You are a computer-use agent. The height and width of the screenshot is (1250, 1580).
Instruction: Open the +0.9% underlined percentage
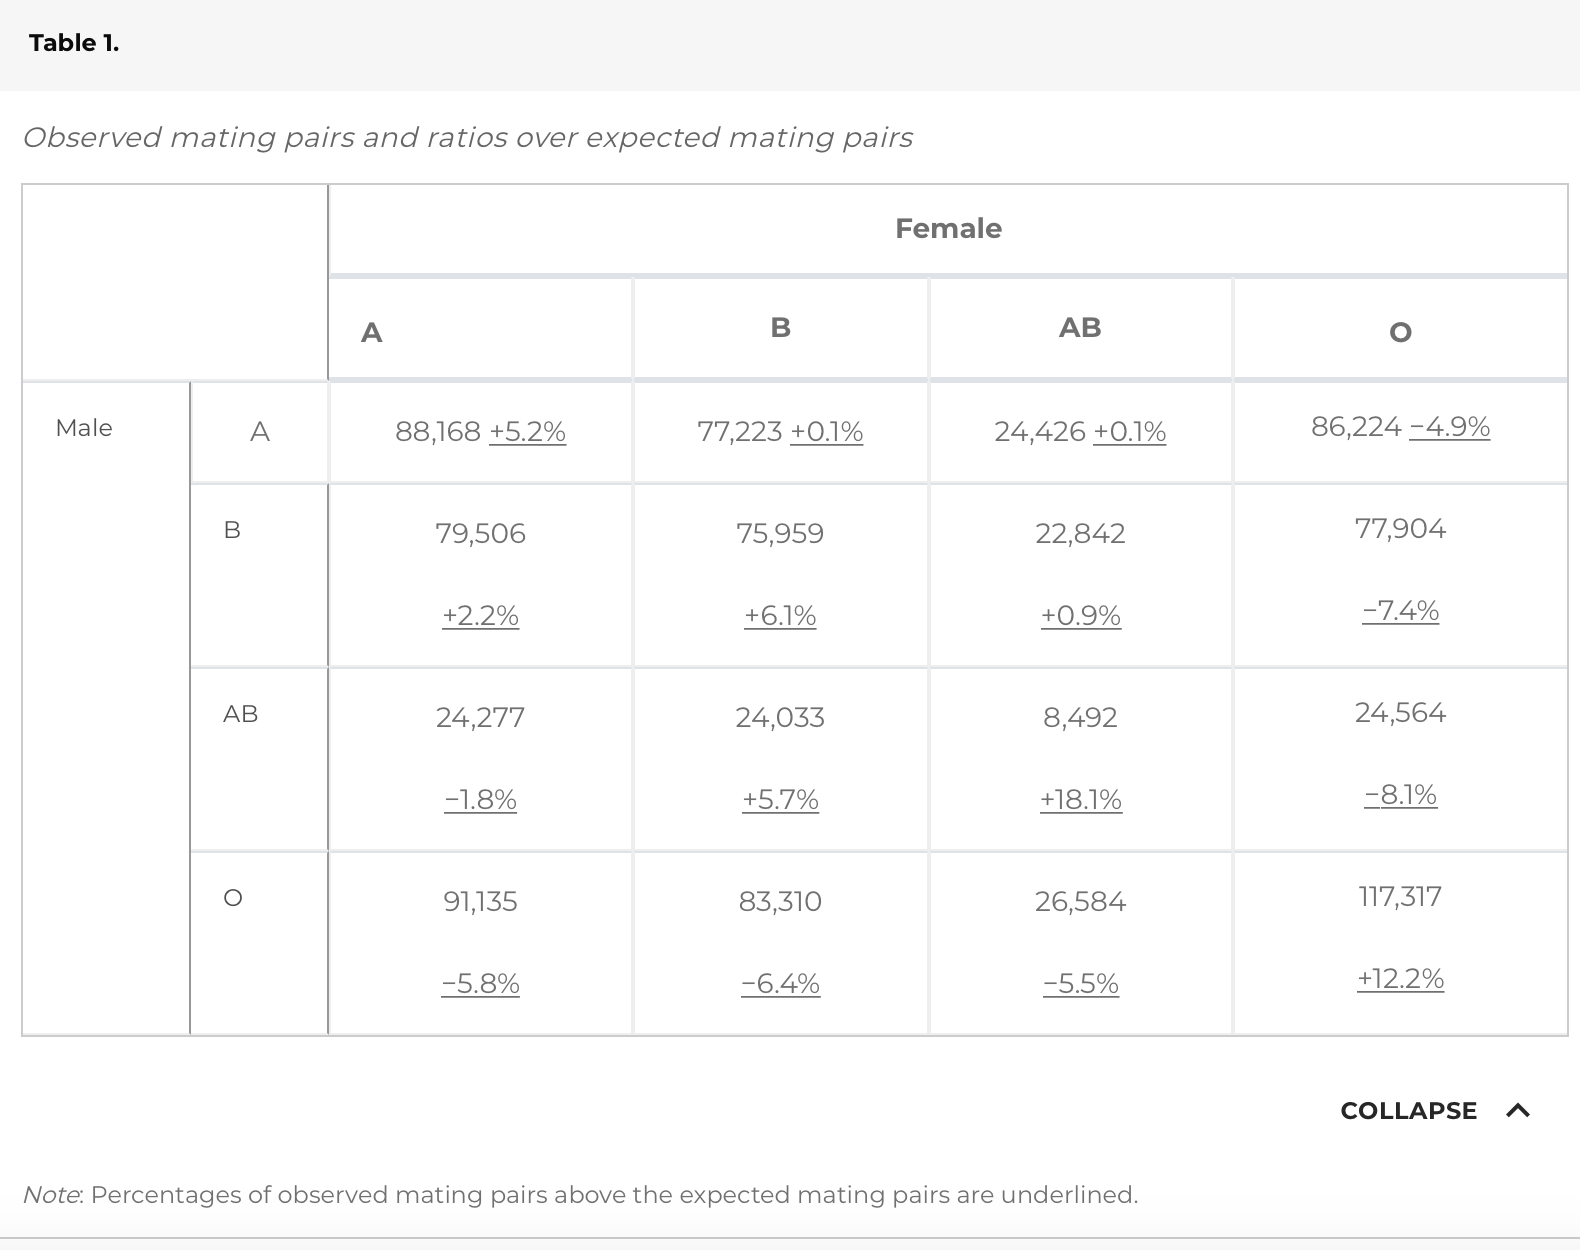click(x=1080, y=615)
